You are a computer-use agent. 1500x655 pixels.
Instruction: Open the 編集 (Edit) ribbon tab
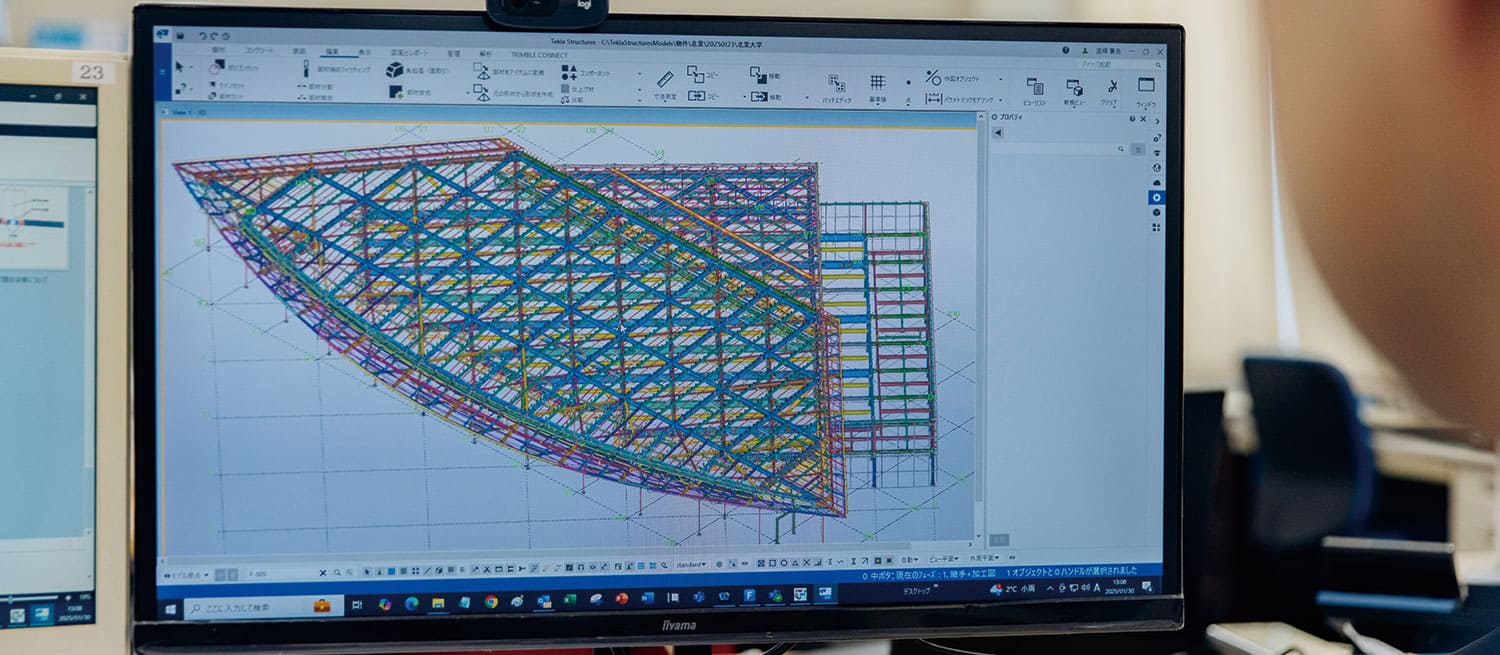330,52
